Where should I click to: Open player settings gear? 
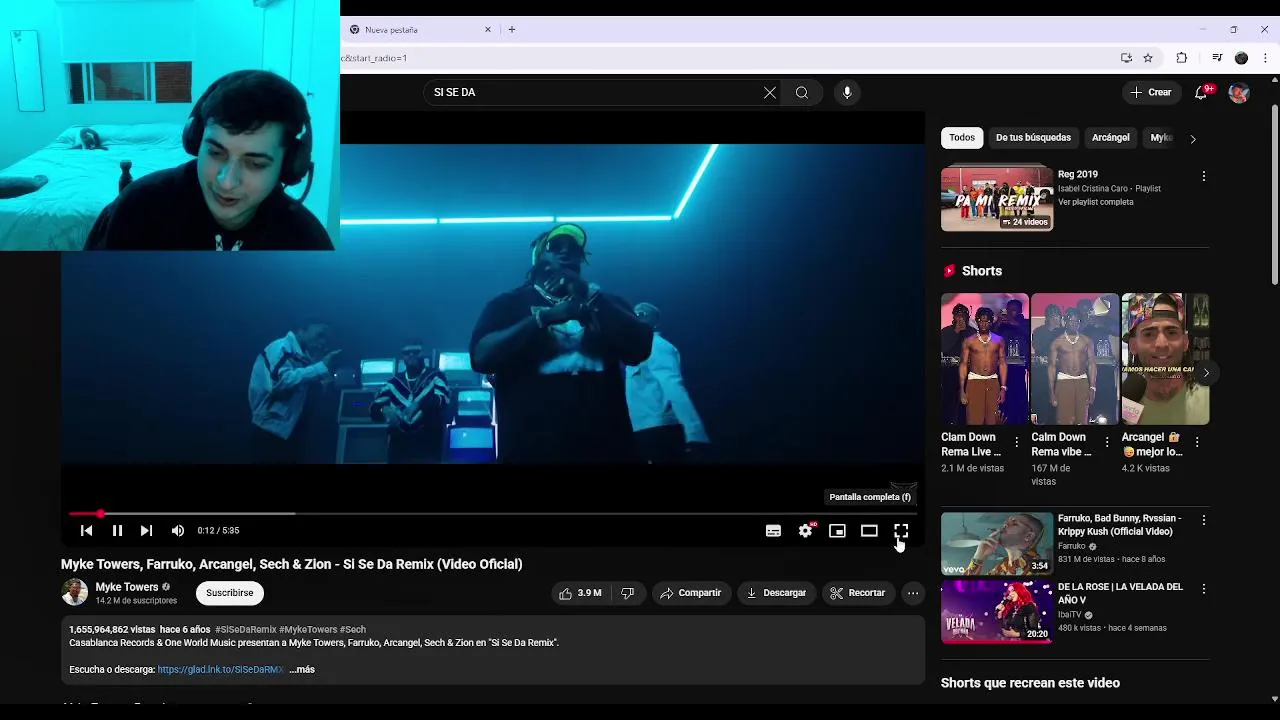[x=805, y=531]
